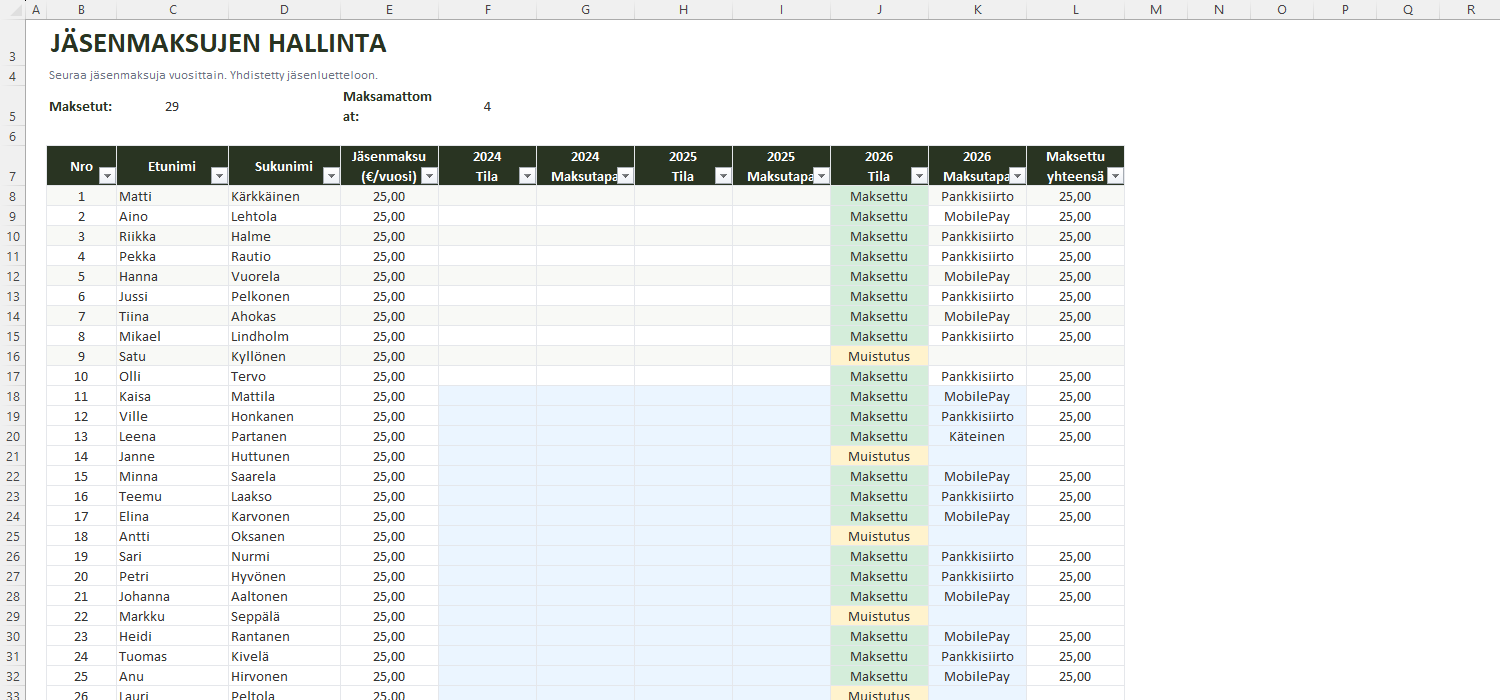
Task: Select column F by its header
Action: coord(487,10)
